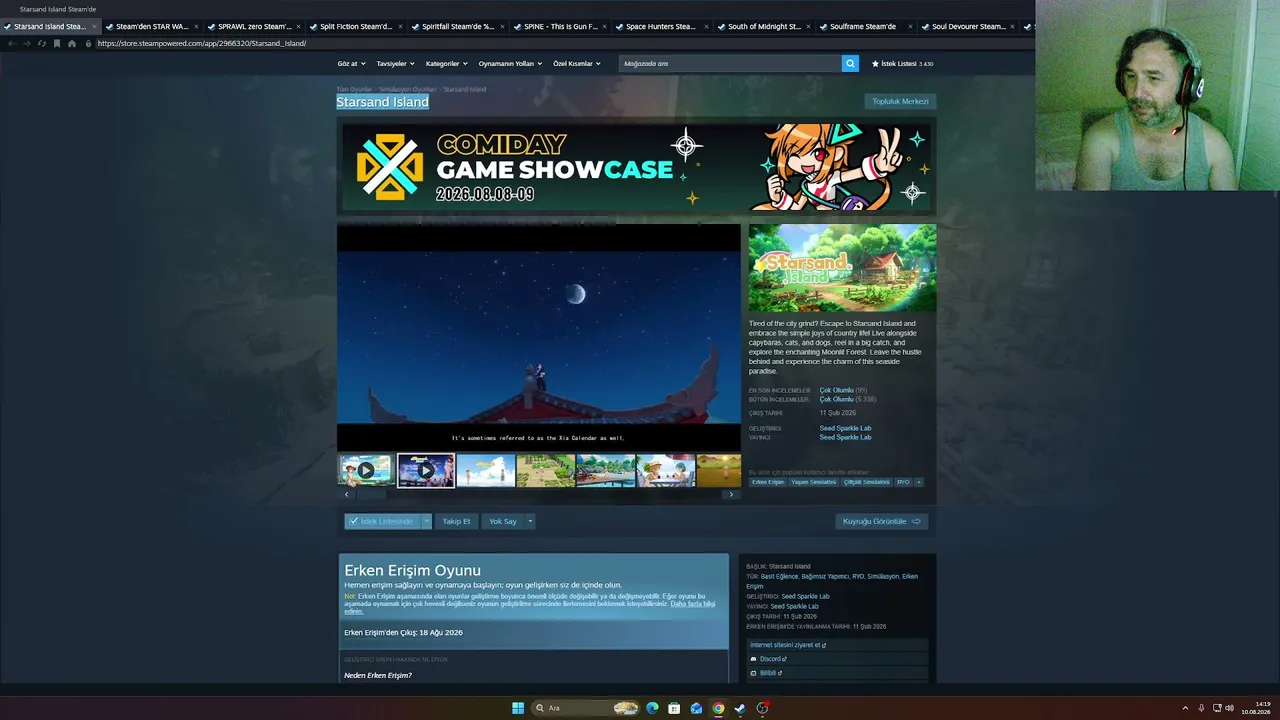Image resolution: width=1280 pixels, height=720 pixels.
Task: Play the first trailer video thumbnail
Action: coord(366,470)
